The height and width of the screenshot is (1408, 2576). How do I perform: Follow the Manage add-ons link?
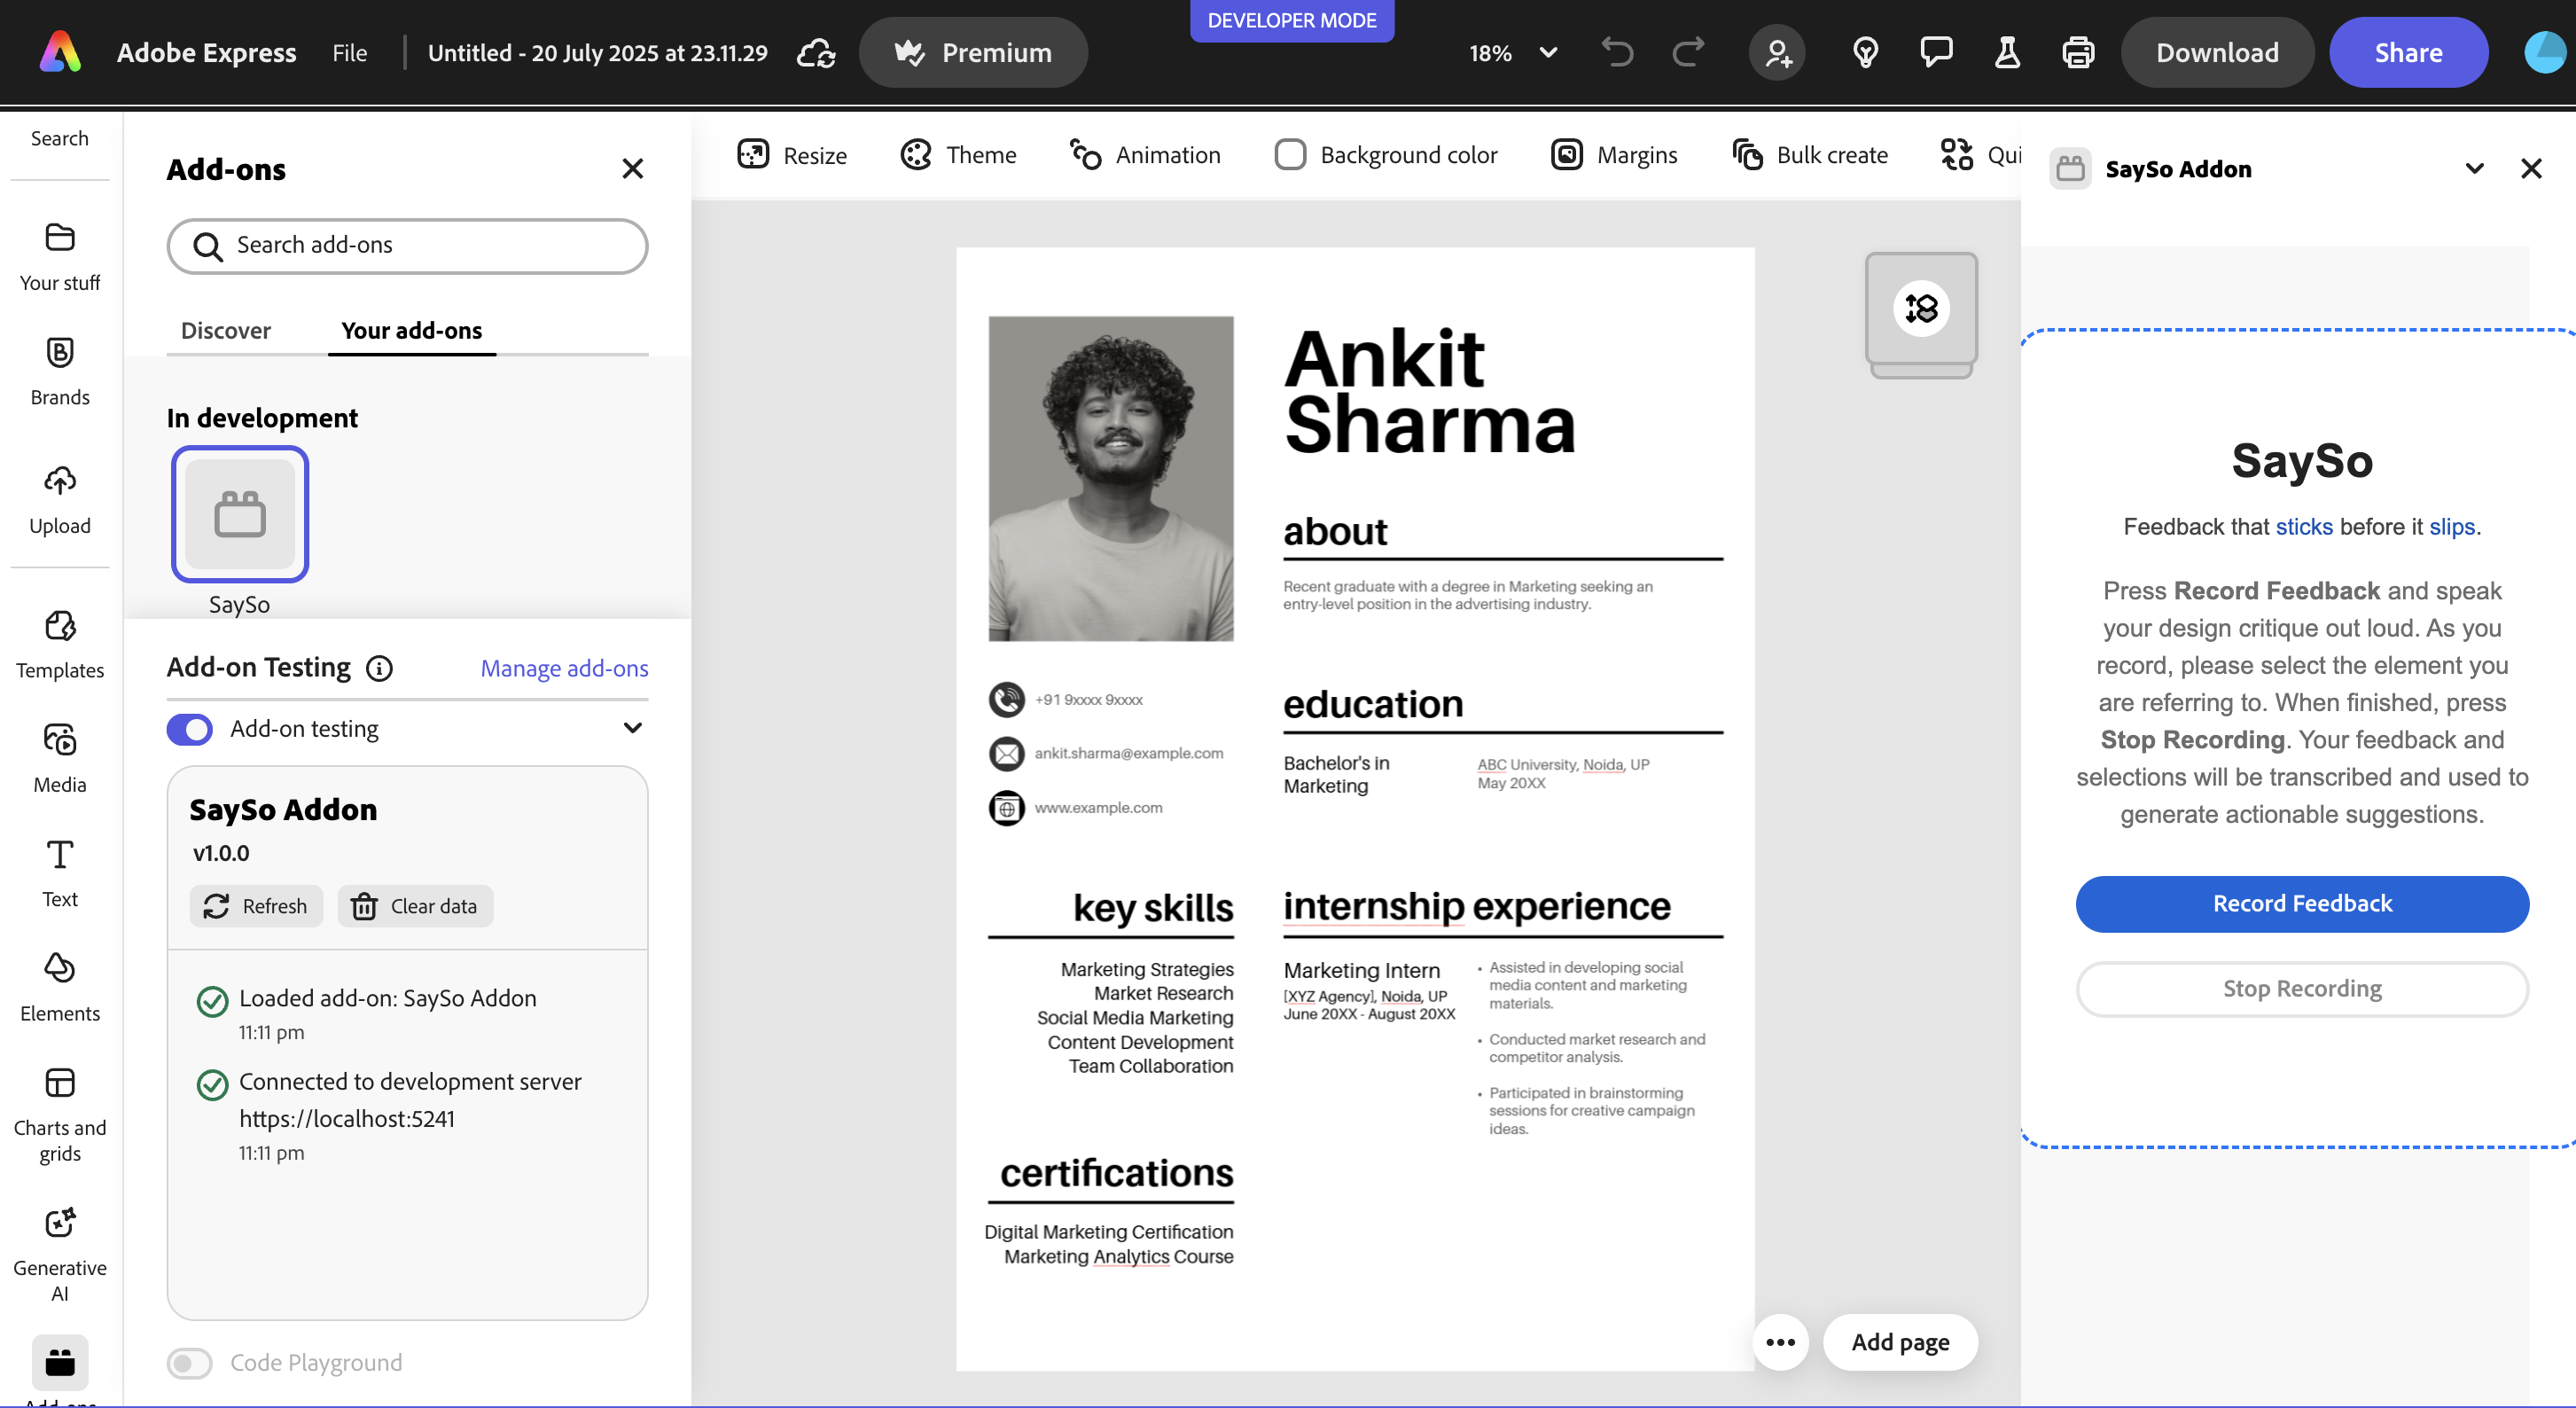point(564,668)
